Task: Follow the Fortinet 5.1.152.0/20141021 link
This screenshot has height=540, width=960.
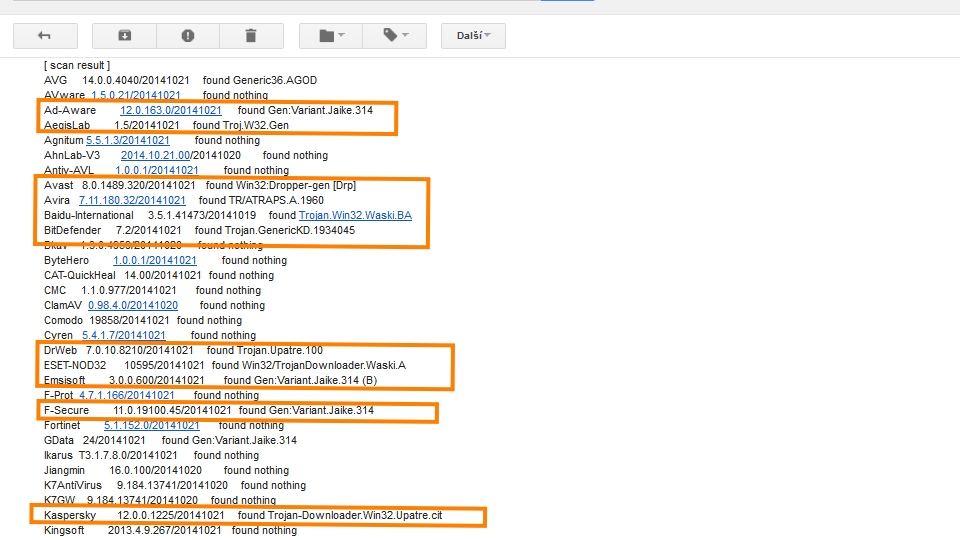Action: [x=152, y=425]
